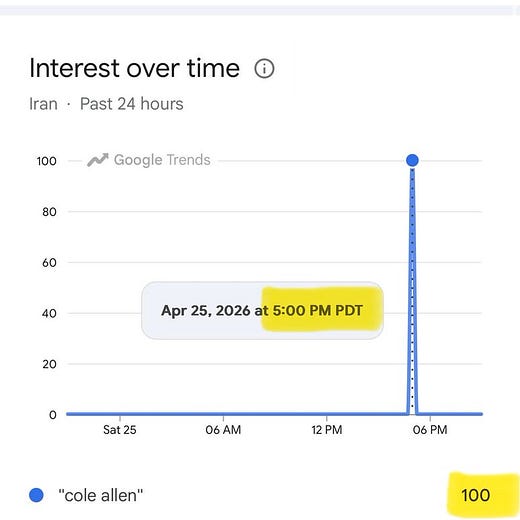Click the 06 AM axis label
This screenshot has height=520, width=520.
click(223, 430)
